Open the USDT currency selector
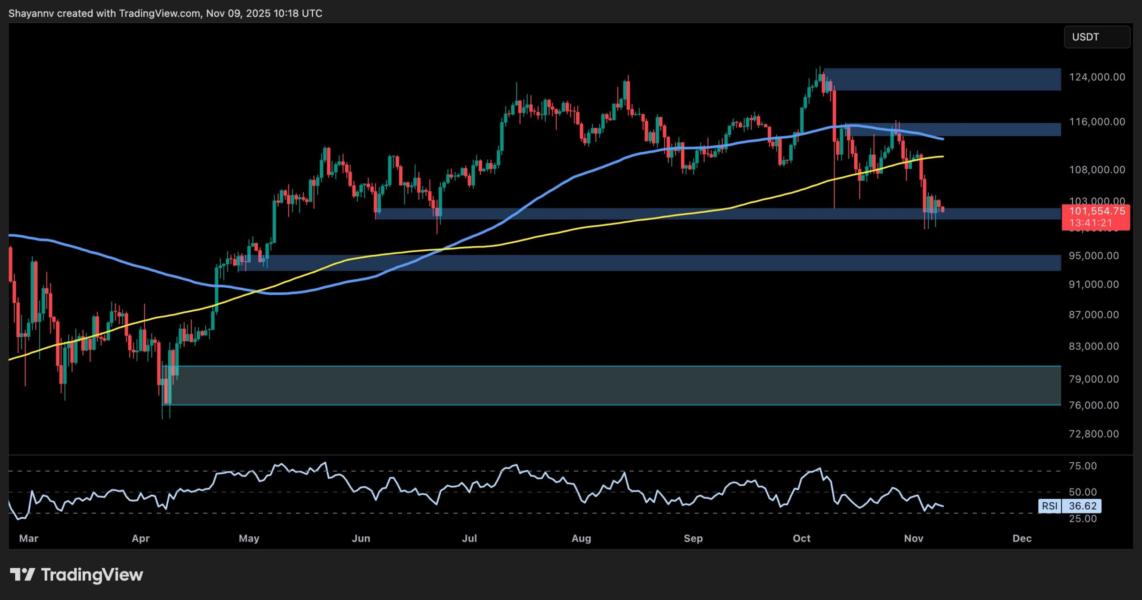The width and height of the screenshot is (1142, 600). click(1088, 38)
